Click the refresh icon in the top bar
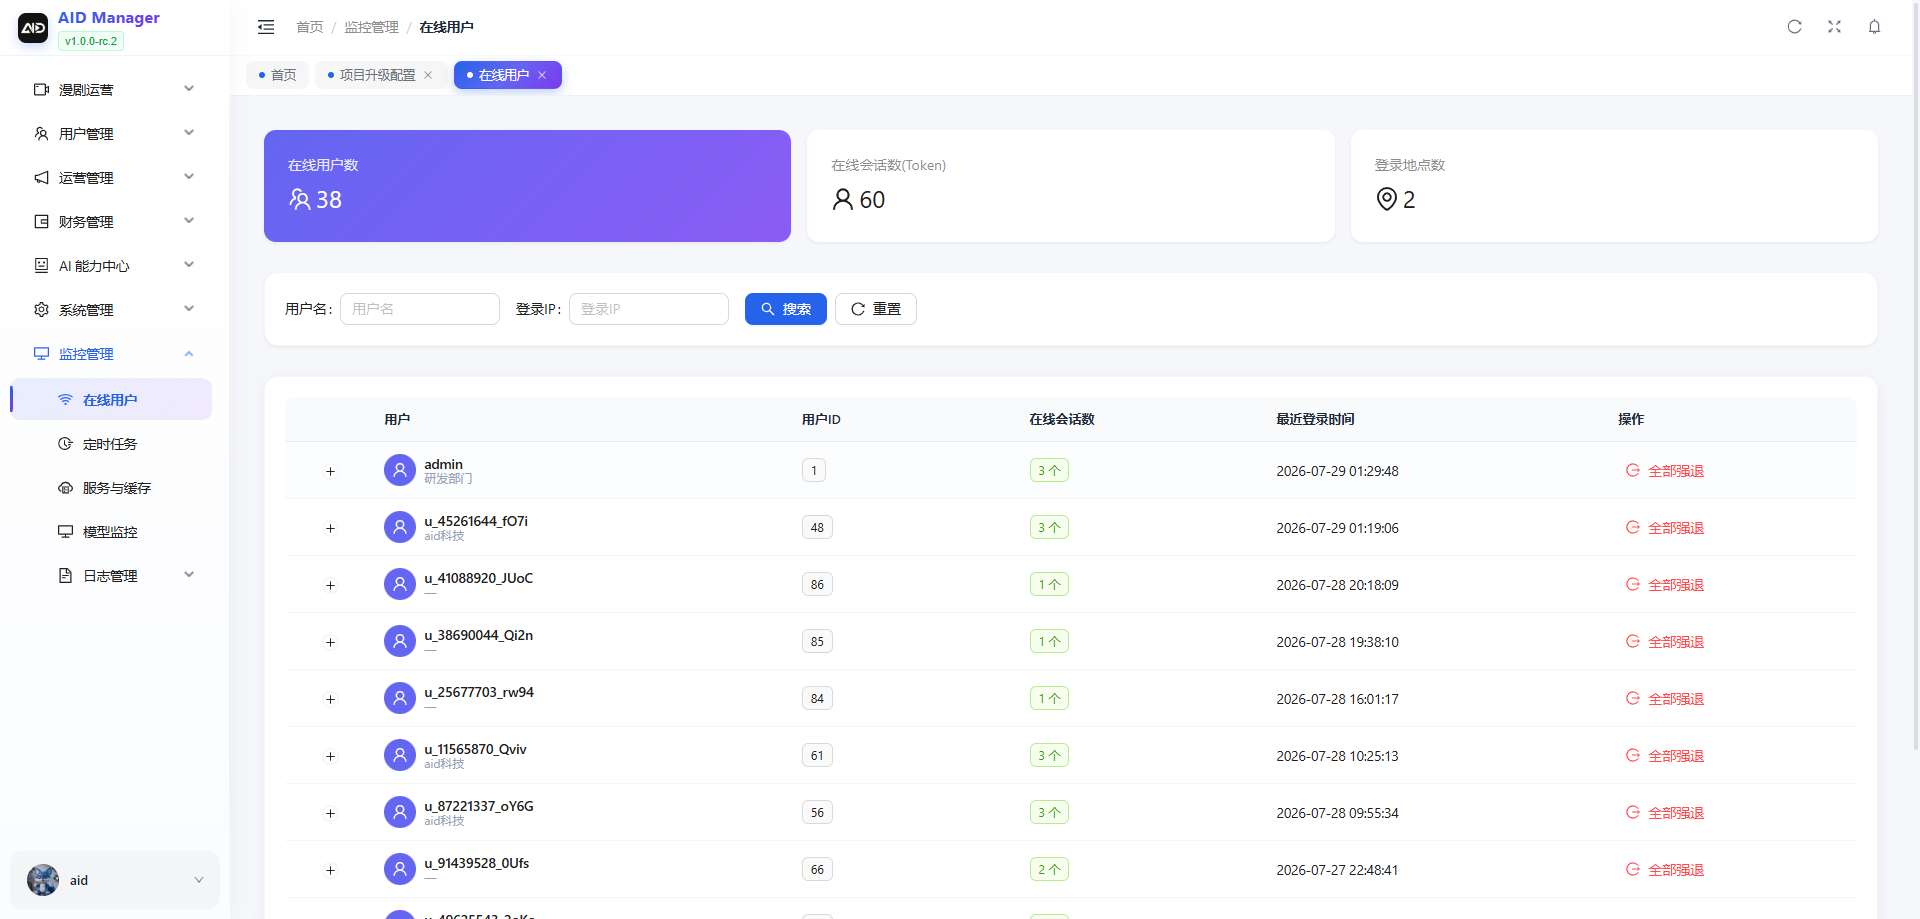 [x=1795, y=27]
